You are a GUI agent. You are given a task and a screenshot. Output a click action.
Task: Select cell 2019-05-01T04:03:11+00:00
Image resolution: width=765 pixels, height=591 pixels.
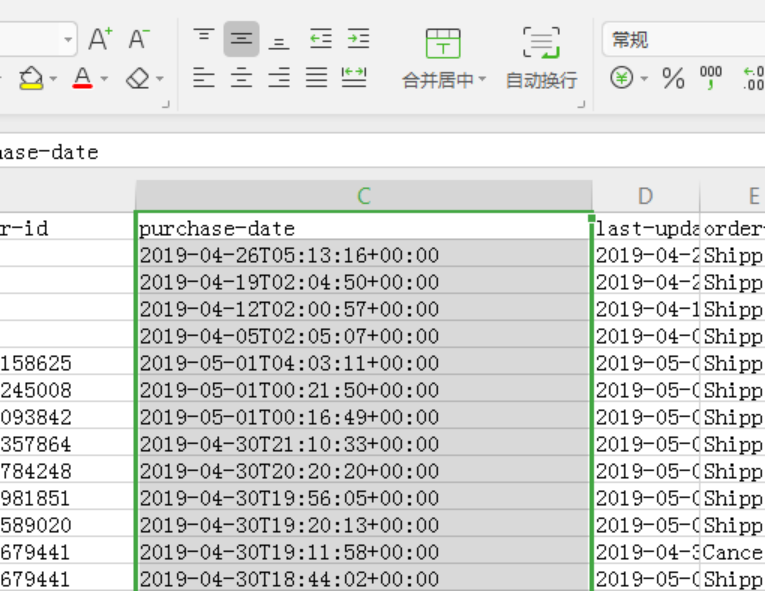363,363
